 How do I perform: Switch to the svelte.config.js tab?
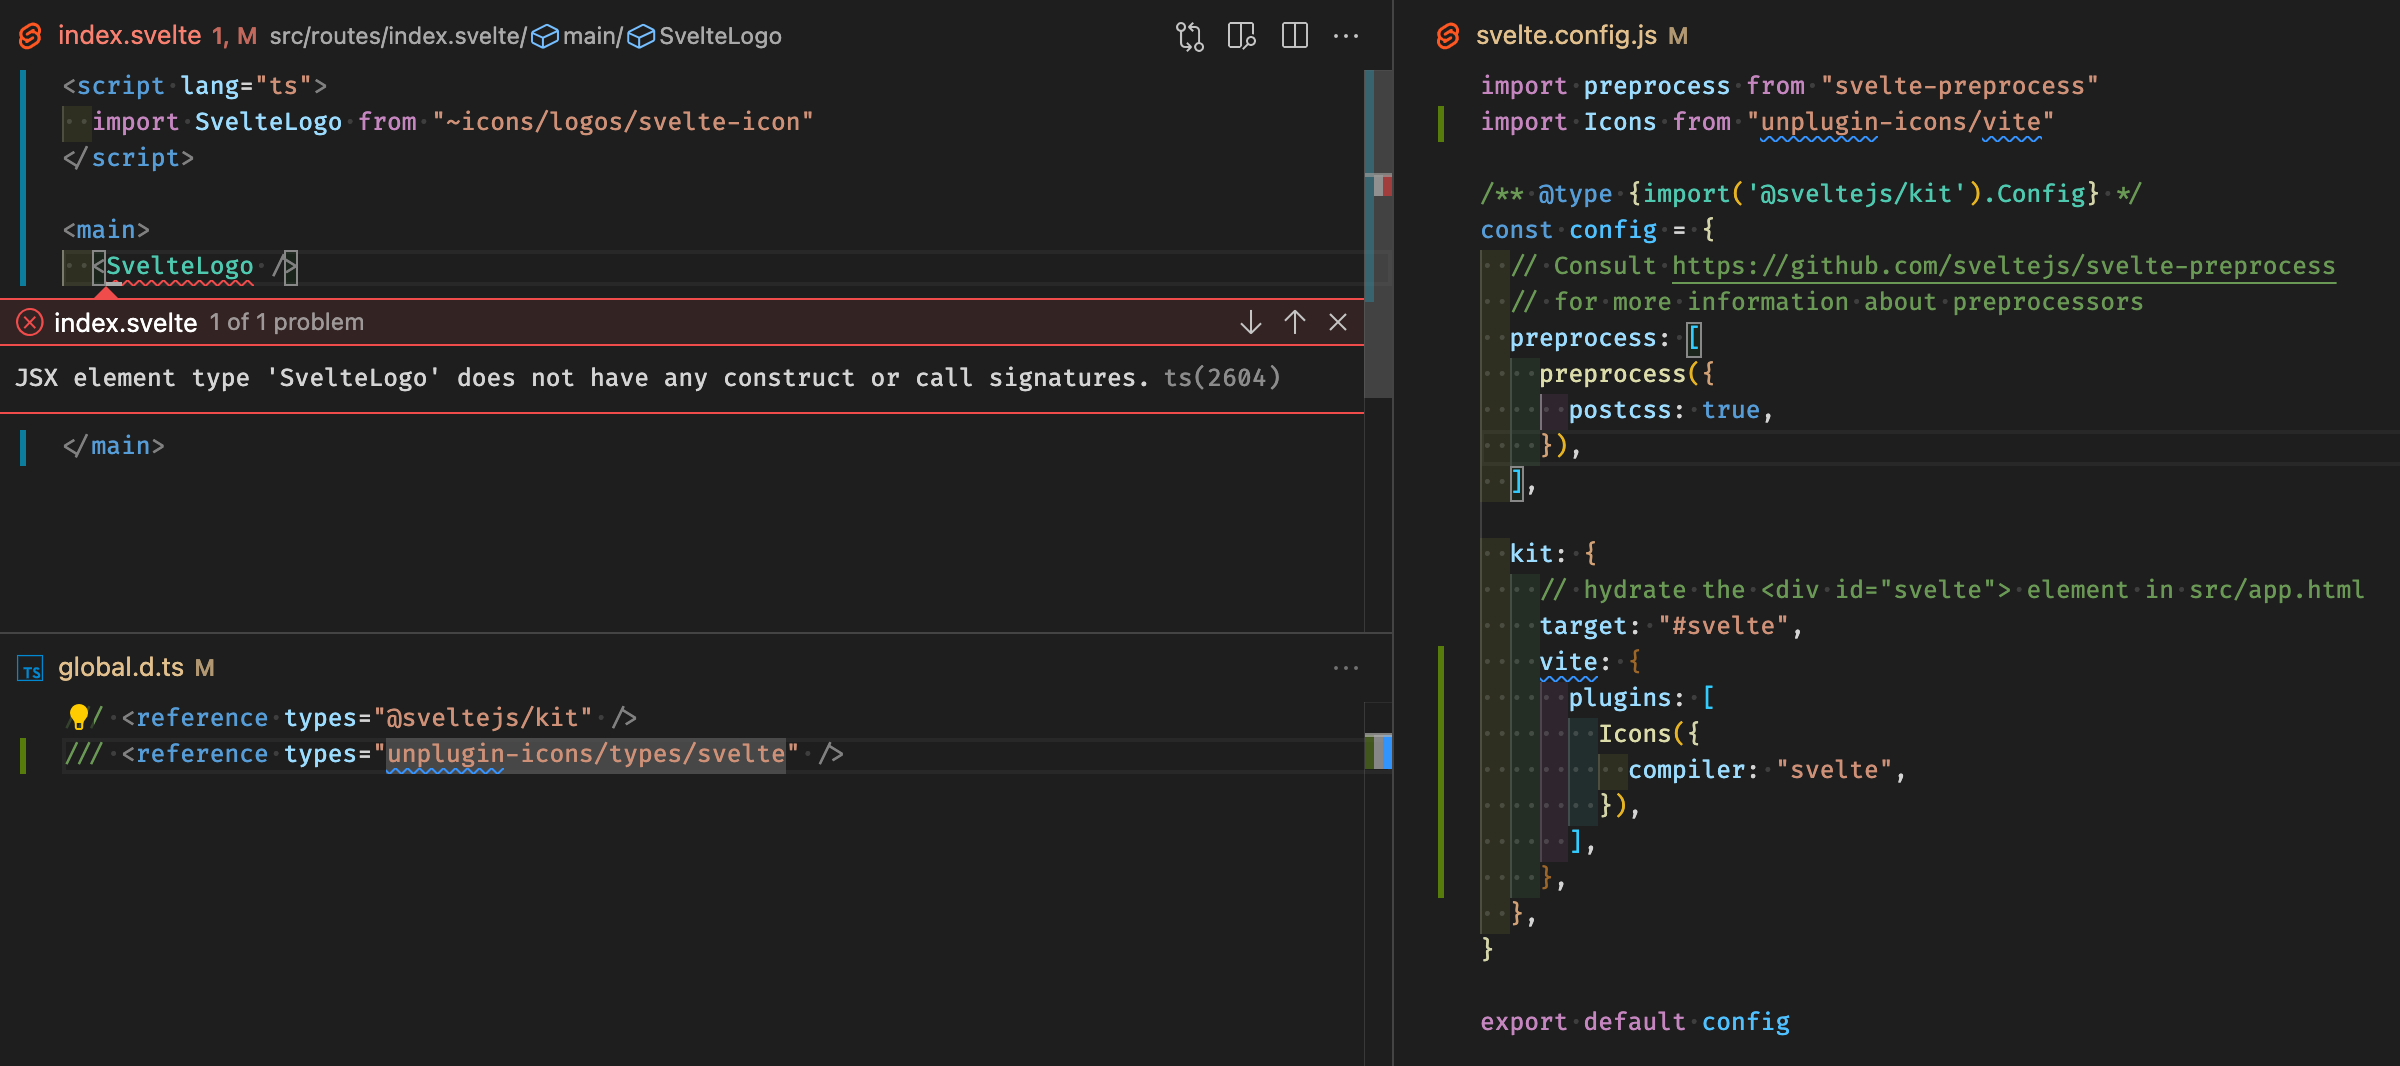1580,36
